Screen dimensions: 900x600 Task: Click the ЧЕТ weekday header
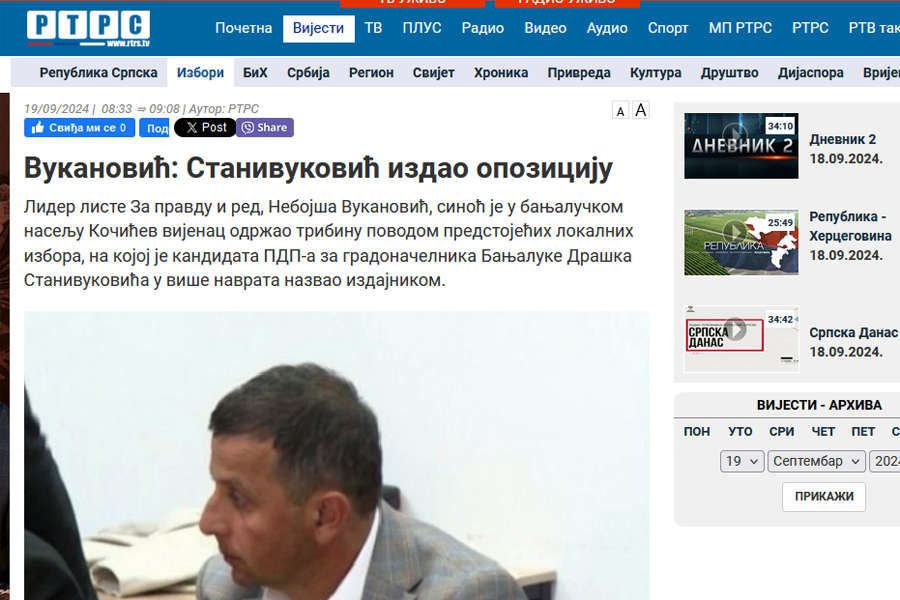click(x=823, y=432)
